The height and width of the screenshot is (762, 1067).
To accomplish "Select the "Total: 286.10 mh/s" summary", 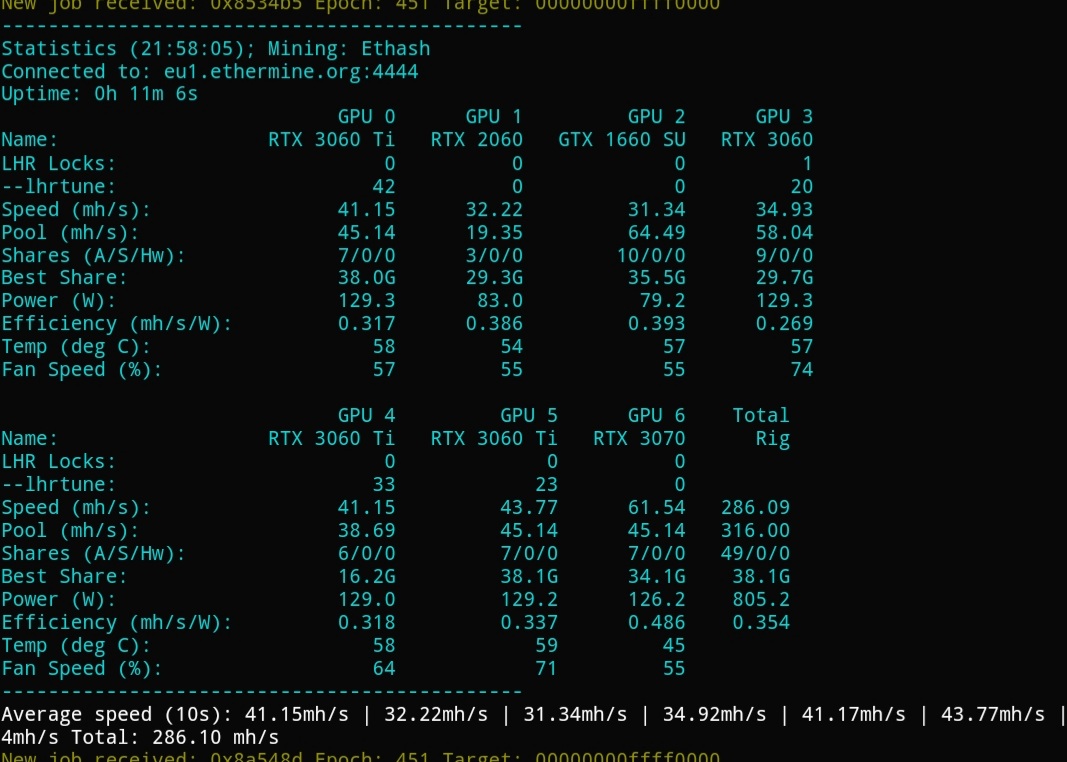I will (175, 738).
